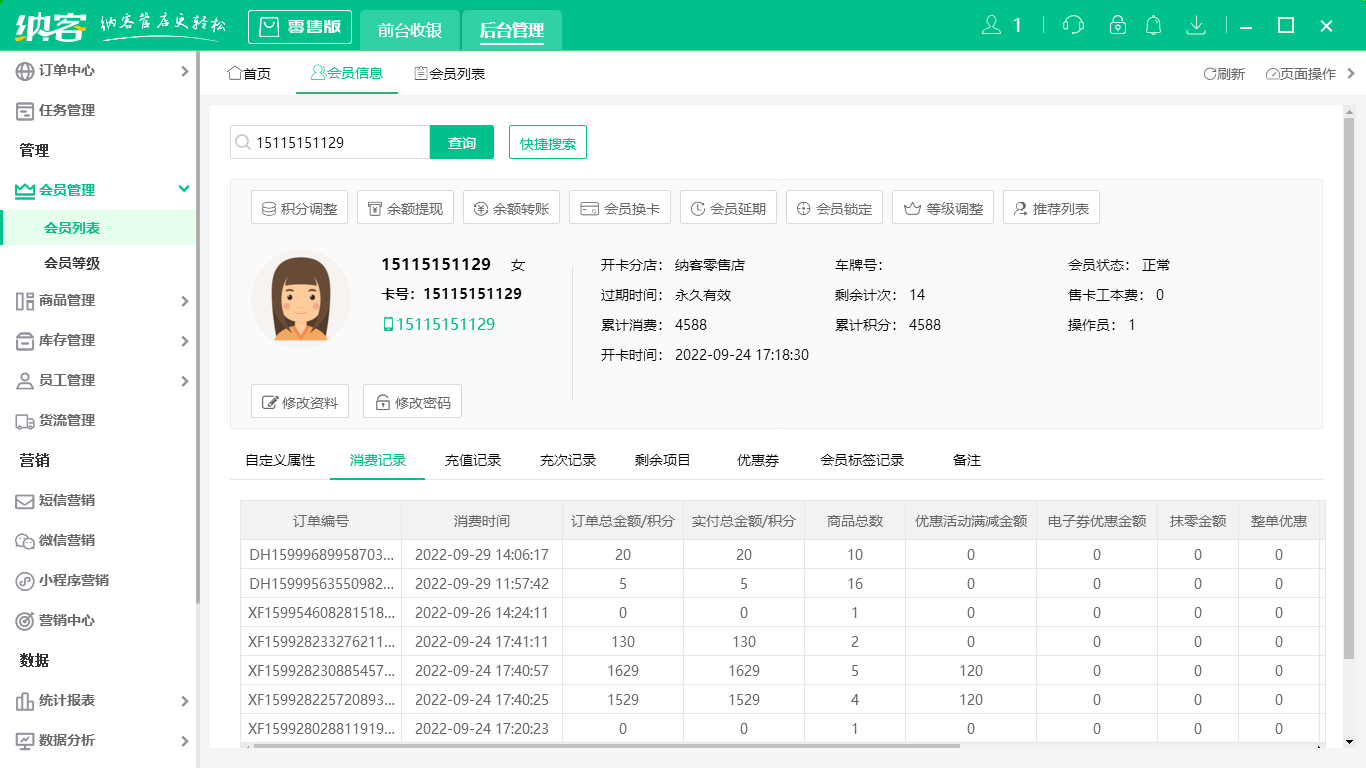Click the headset customer service icon
Viewport: 1366px width, 768px height.
pos(1073,25)
